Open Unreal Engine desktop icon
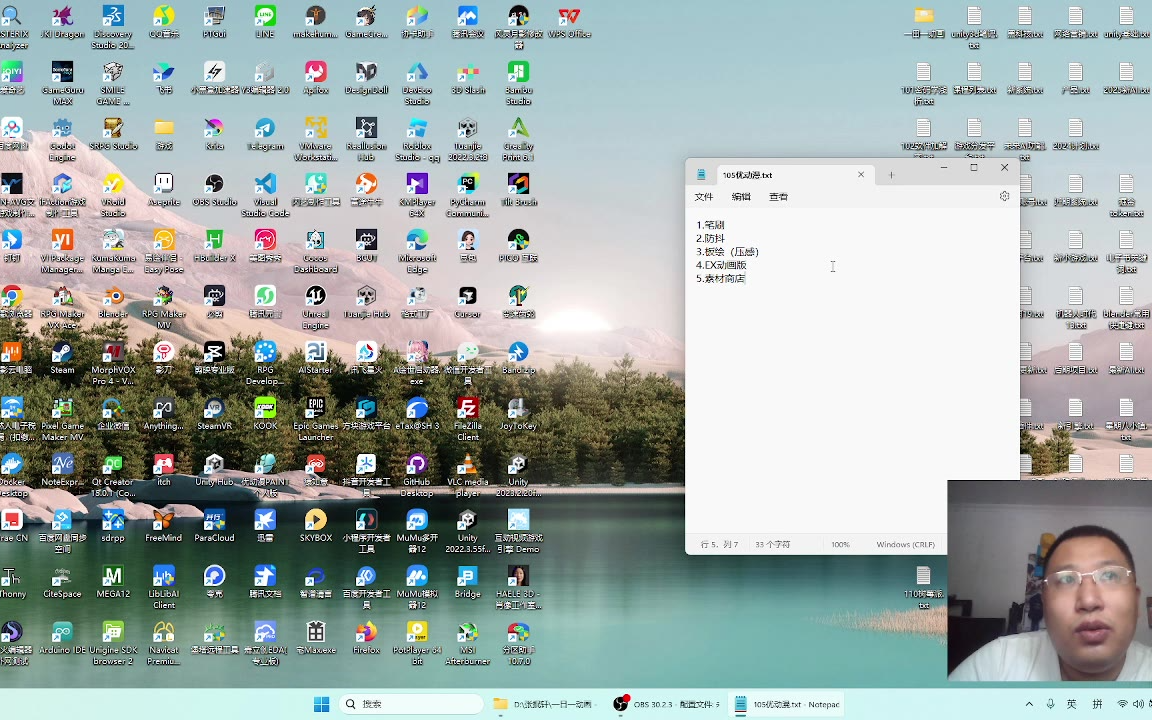This screenshot has width=1152, height=720. point(316,306)
